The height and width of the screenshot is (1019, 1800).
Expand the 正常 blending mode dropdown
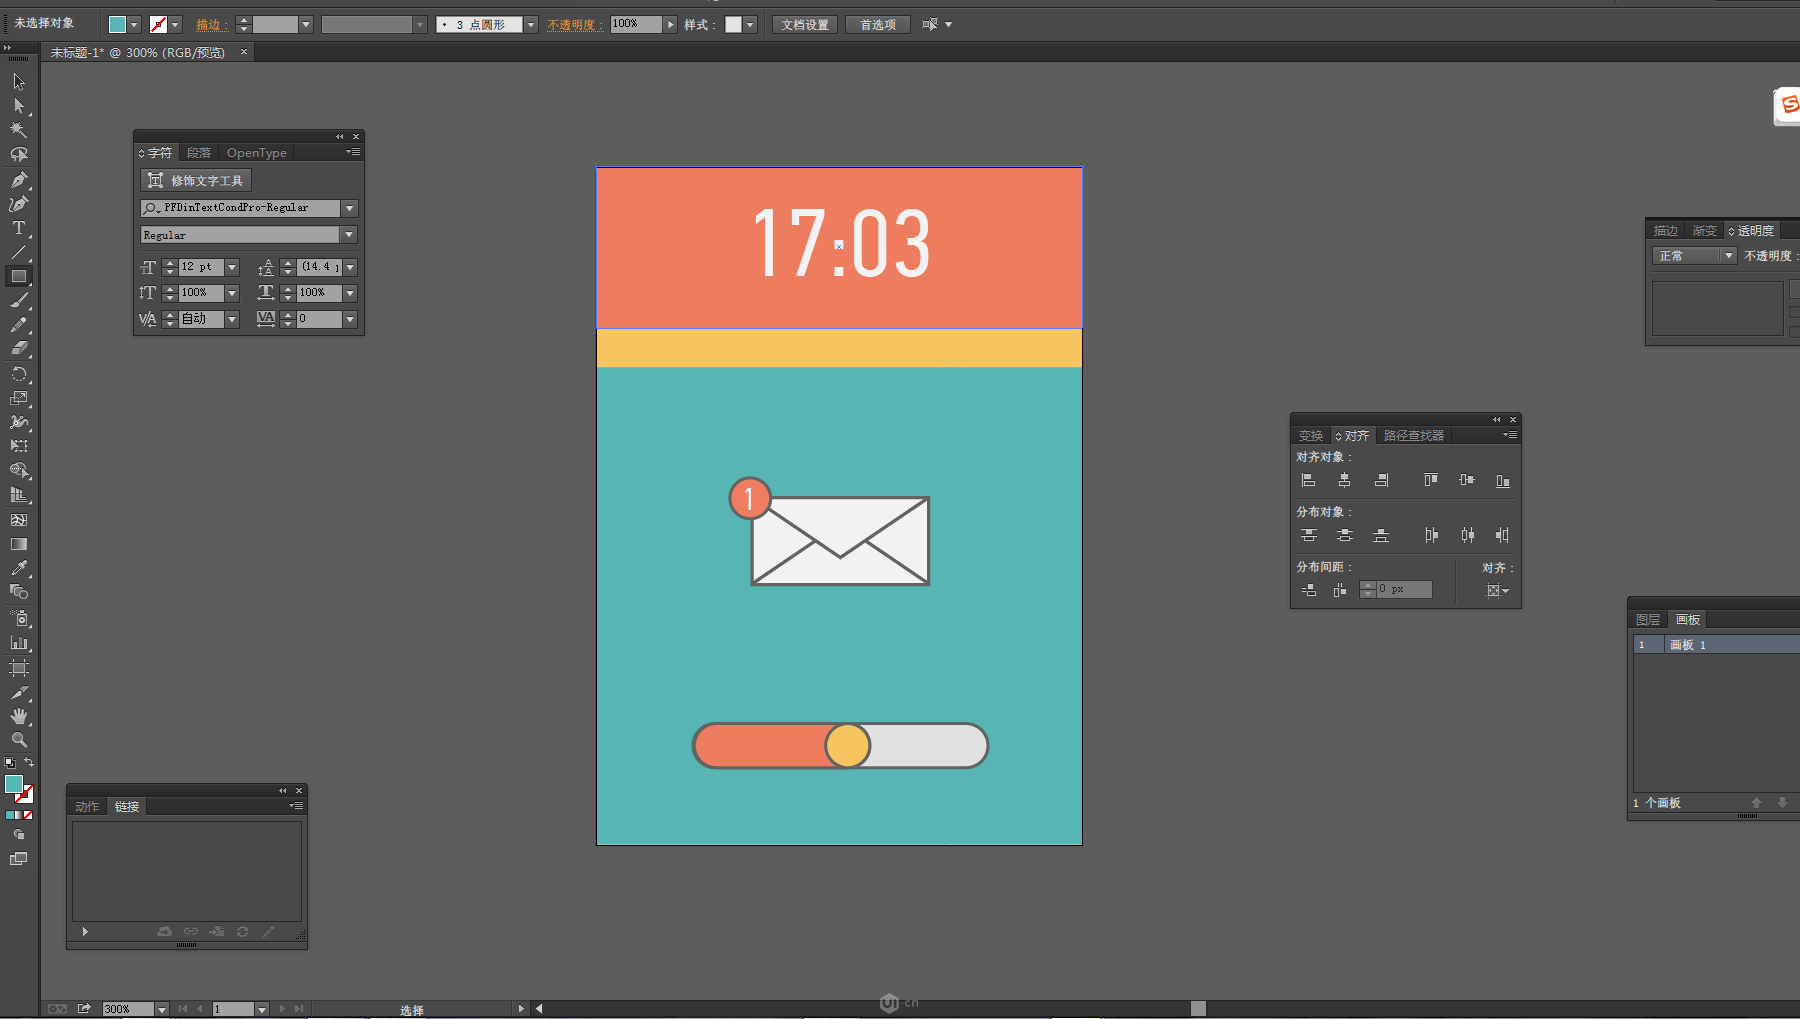coord(1727,256)
